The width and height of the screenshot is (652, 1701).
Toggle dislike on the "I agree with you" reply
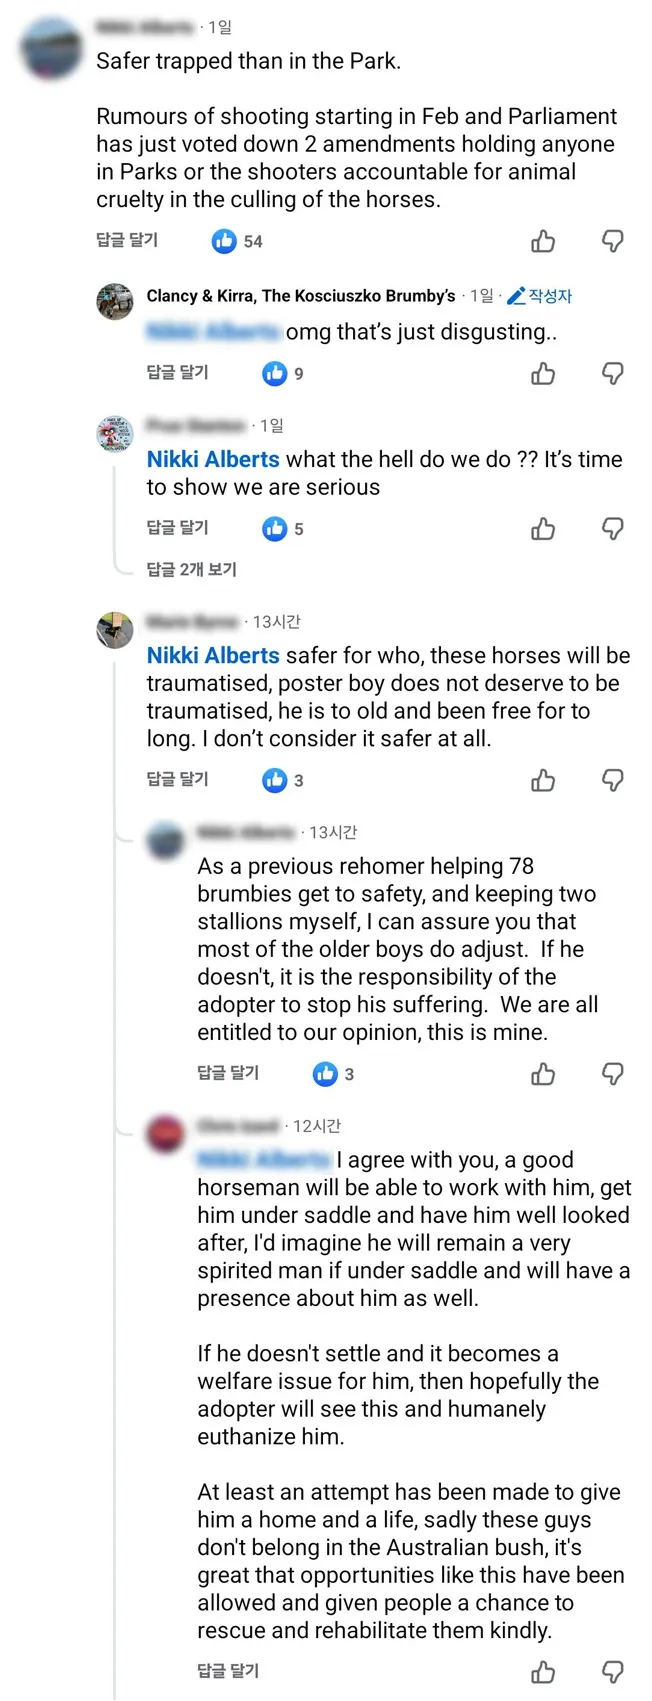(612, 1671)
